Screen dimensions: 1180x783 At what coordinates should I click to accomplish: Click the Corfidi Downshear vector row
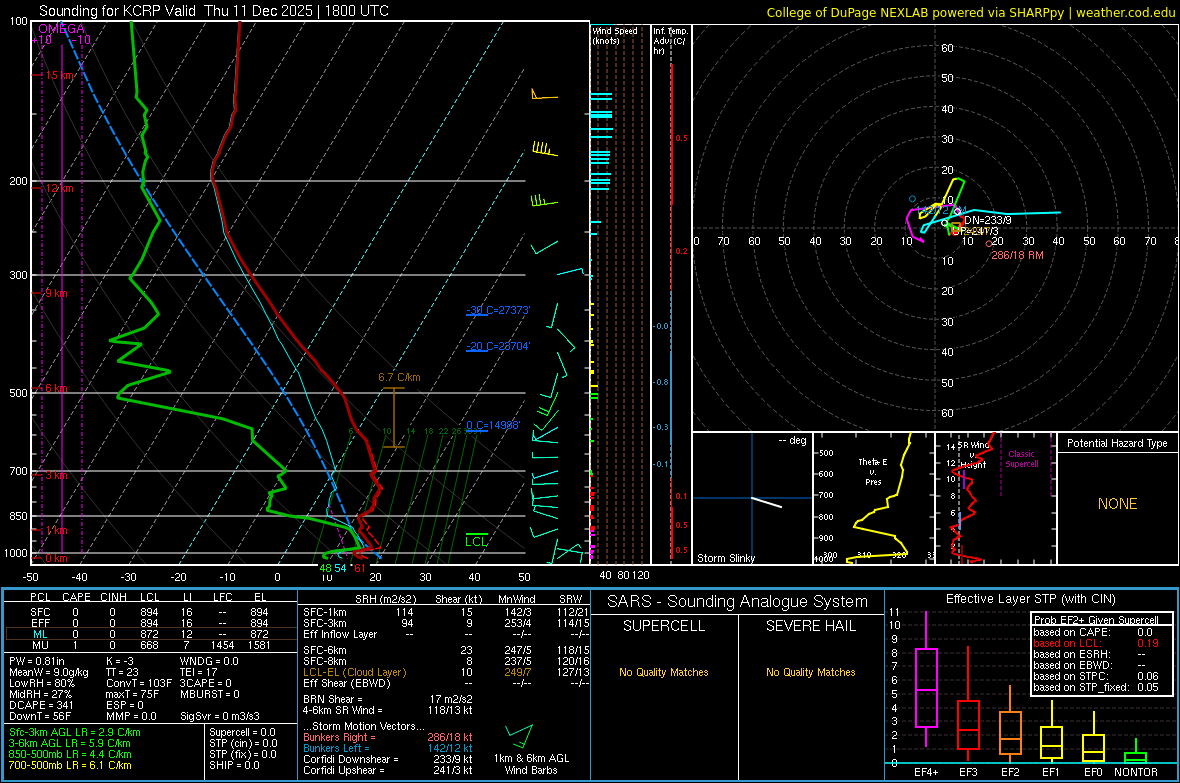(388, 759)
